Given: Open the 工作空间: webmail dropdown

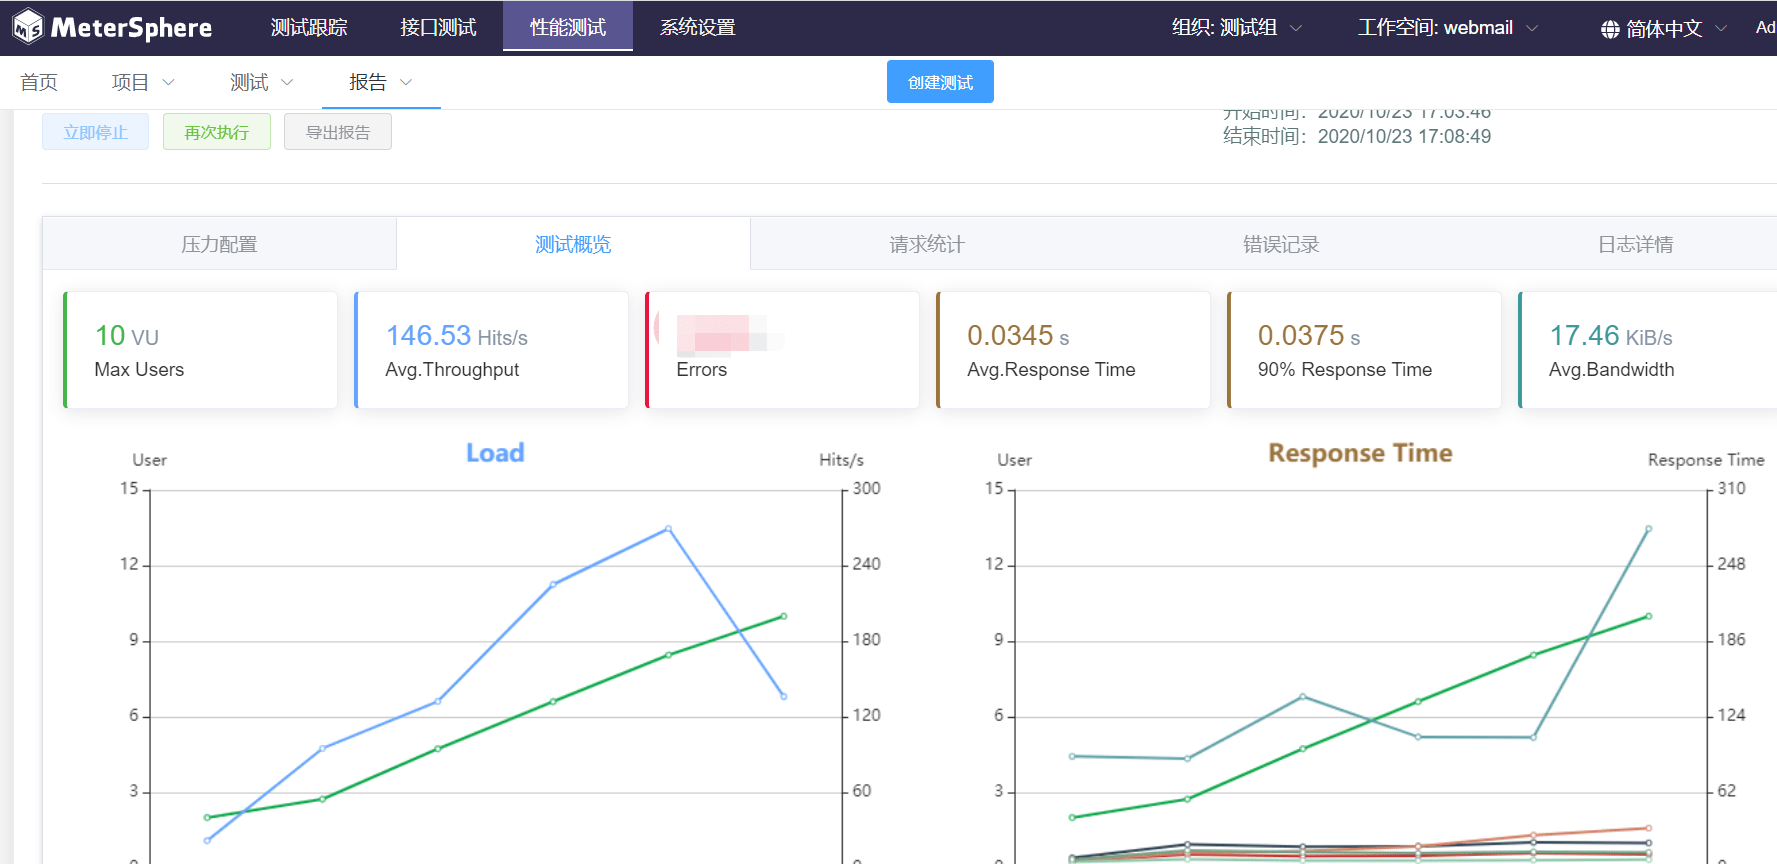Looking at the screenshot, I should 1446,28.
